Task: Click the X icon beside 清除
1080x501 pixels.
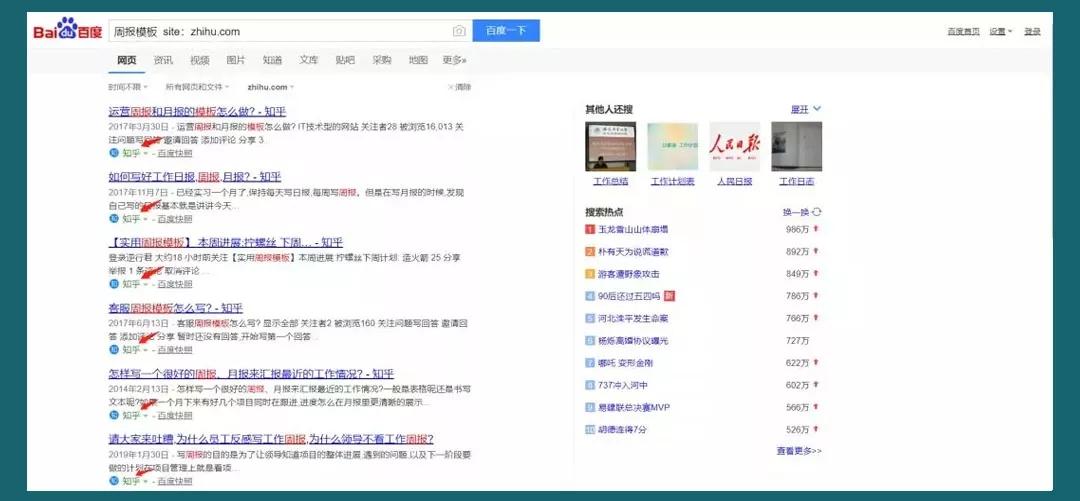Action: tap(451, 87)
